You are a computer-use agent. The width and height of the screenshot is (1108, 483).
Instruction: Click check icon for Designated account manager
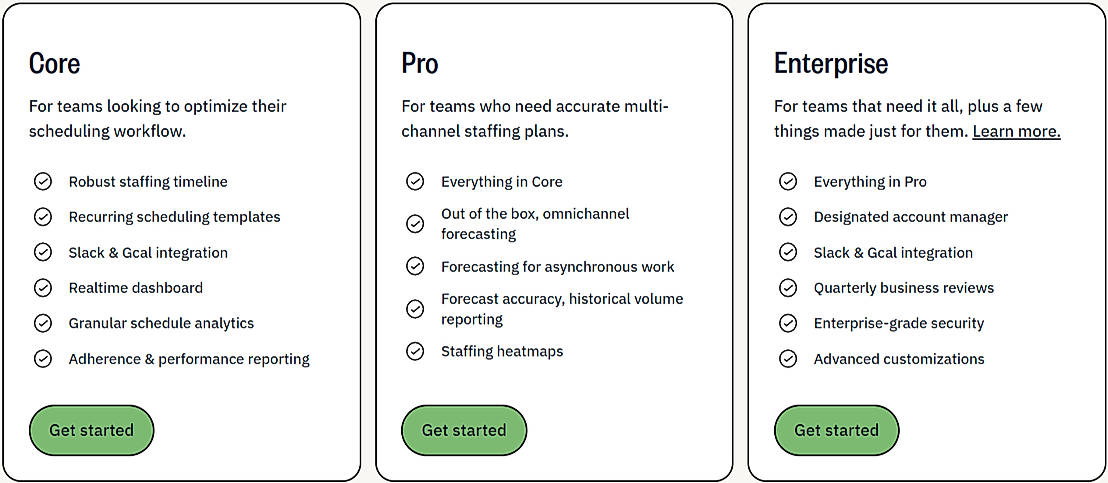coord(788,217)
